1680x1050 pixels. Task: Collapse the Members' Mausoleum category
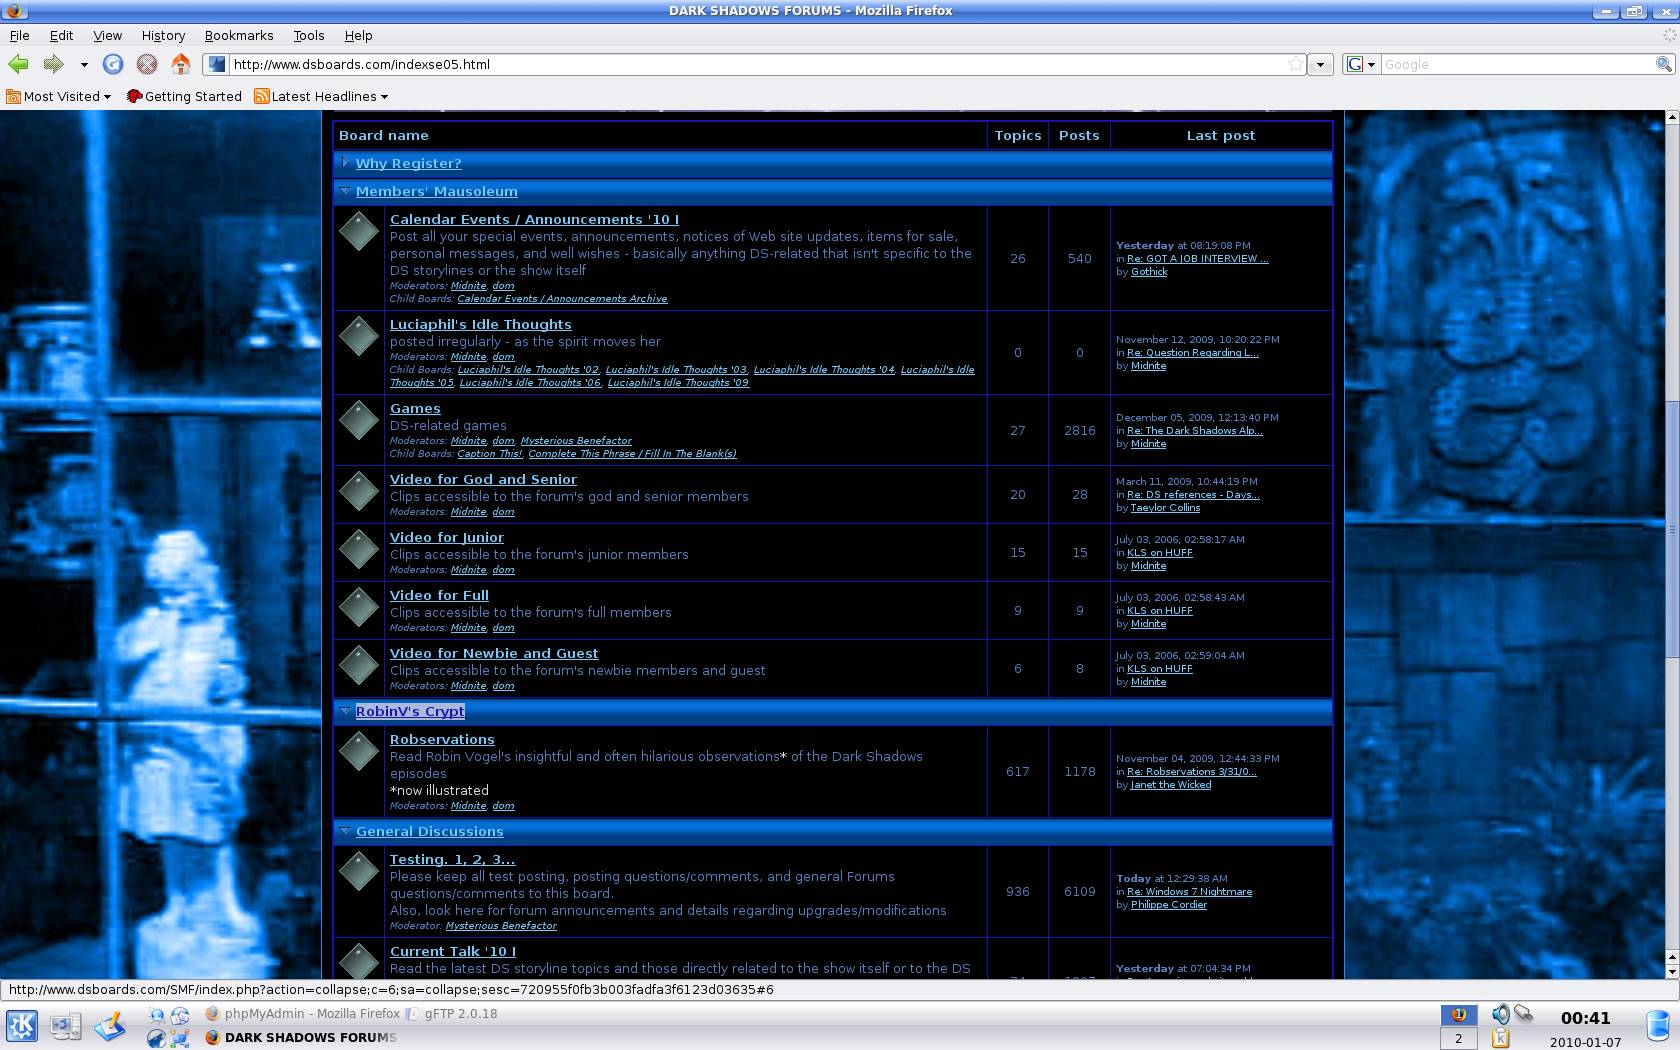click(345, 191)
